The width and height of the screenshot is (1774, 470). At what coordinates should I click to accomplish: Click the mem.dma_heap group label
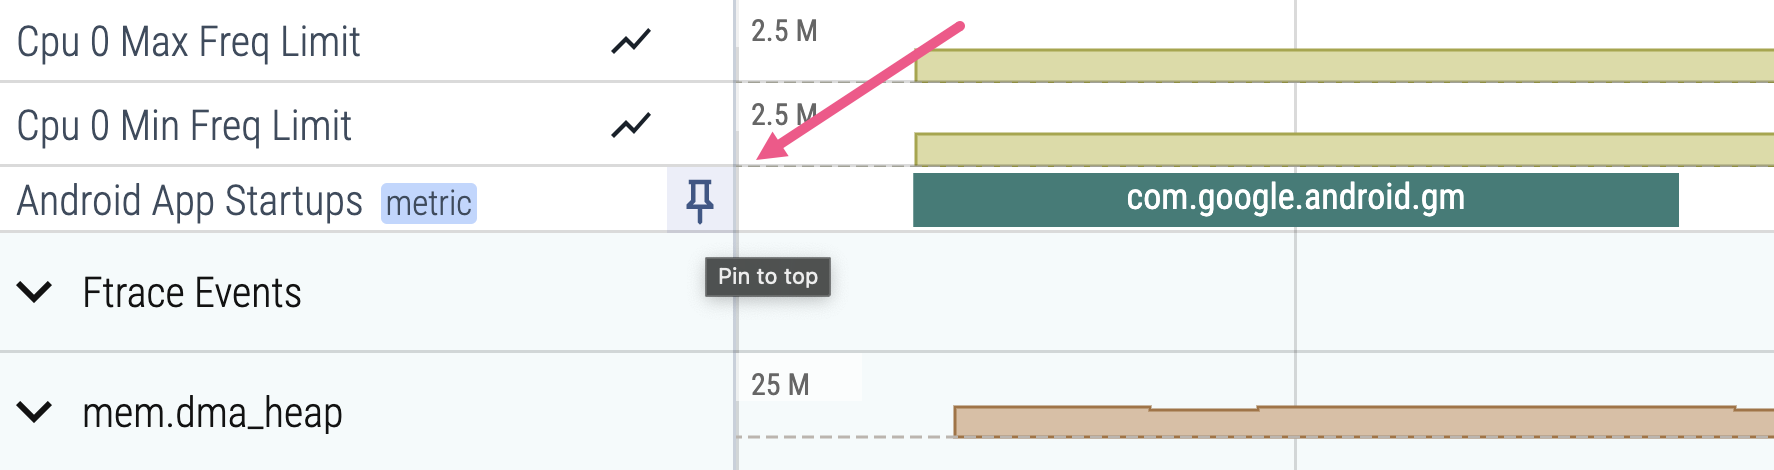pyautogui.click(x=212, y=413)
